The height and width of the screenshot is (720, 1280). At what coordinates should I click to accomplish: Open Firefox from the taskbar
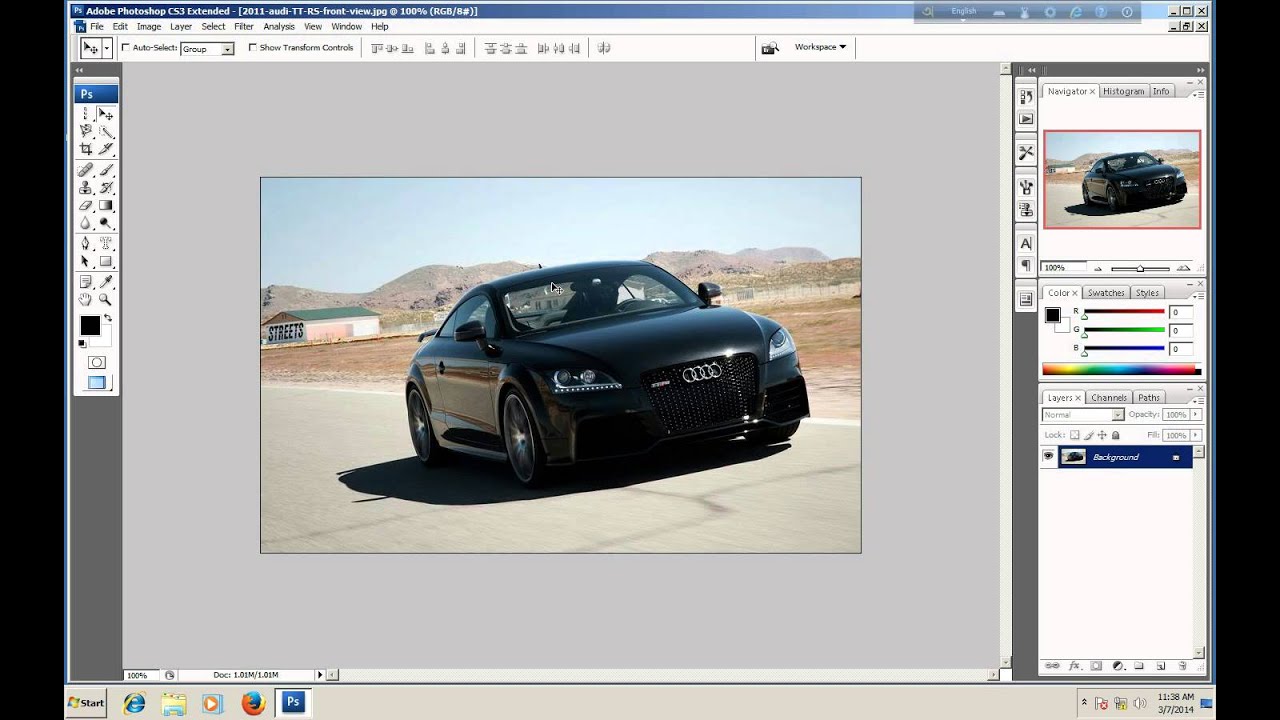click(253, 703)
